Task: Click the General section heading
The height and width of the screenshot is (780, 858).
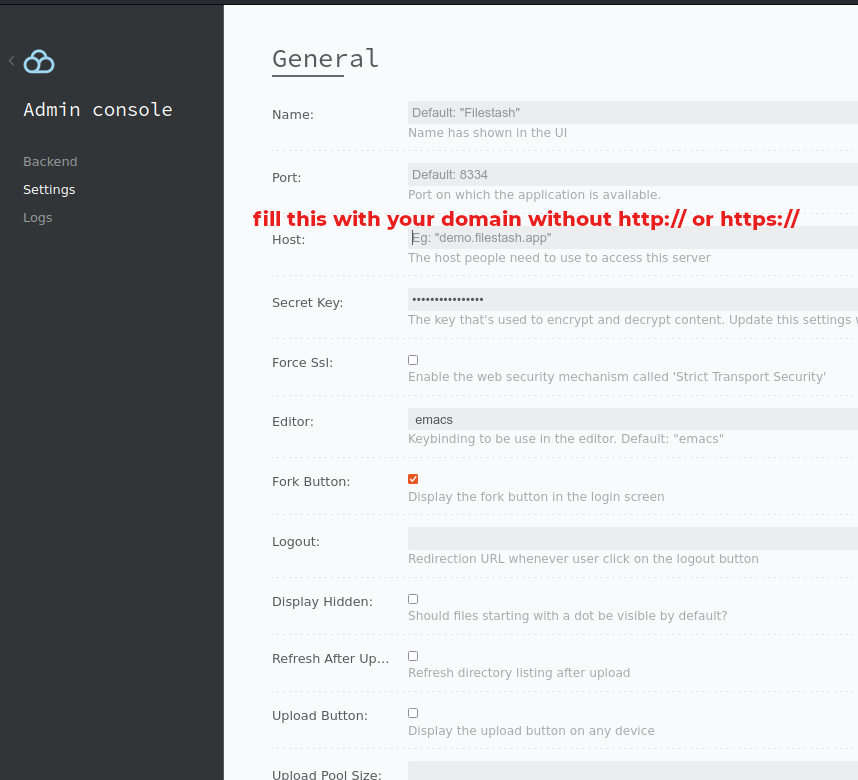Action: pos(325,59)
